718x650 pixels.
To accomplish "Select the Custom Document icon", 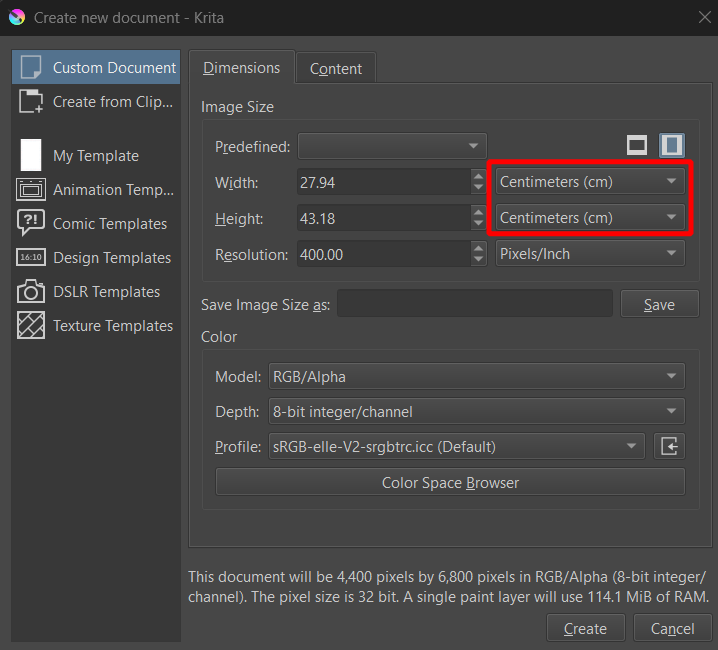I will tap(31, 68).
